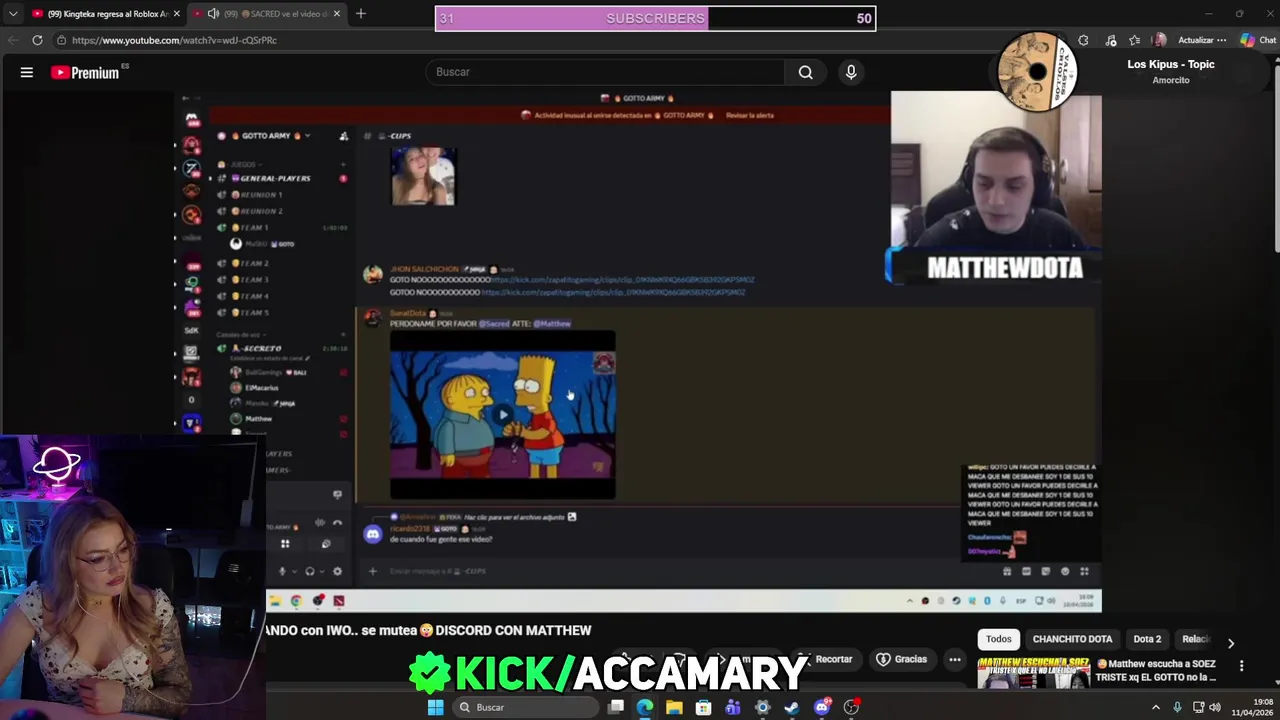Open Matthew escucha a SOEZ video thumbnail
1280x720 pixels.
pyautogui.click(x=1033, y=672)
